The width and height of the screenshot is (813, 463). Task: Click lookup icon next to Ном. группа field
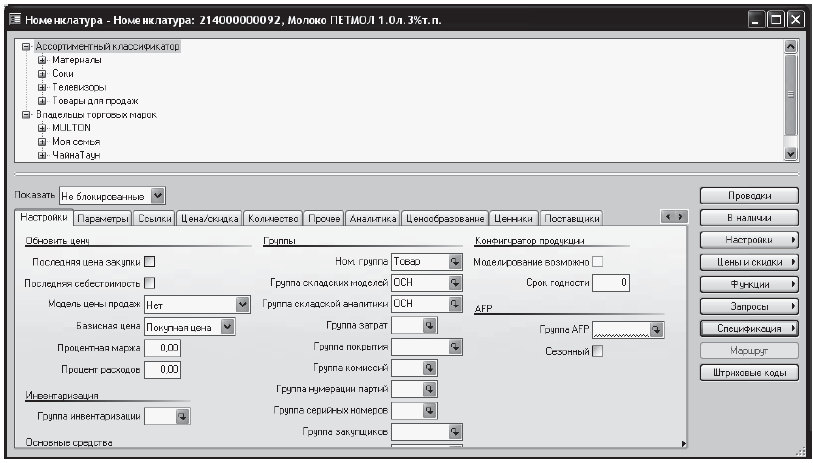[x=455, y=262]
